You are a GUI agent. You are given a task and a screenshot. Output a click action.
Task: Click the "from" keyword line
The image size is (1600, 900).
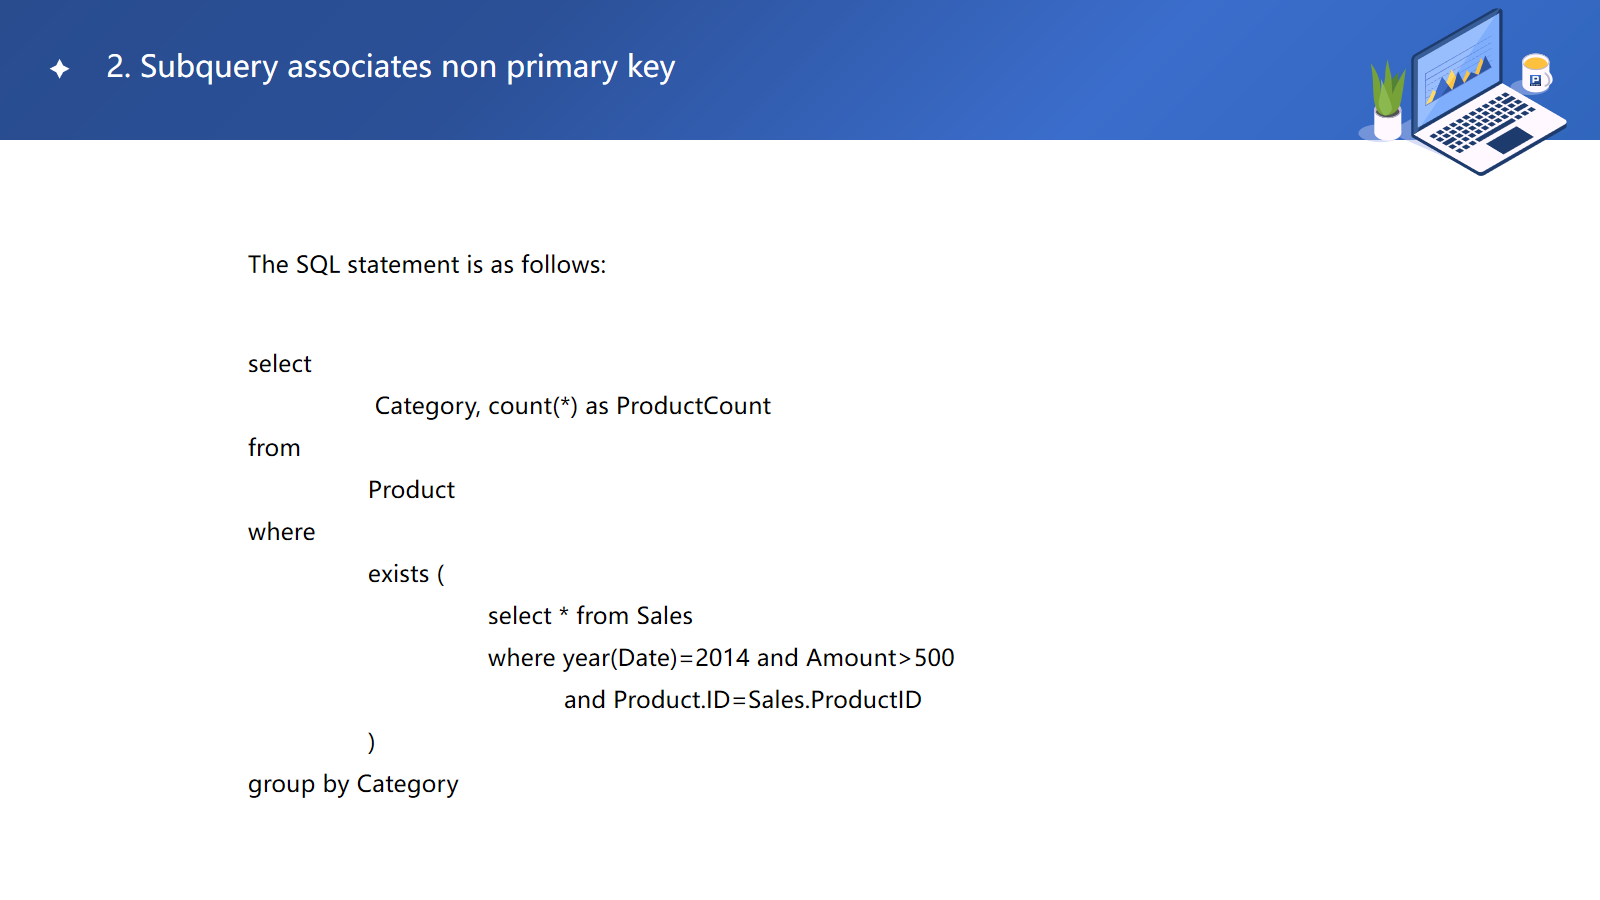click(x=274, y=448)
